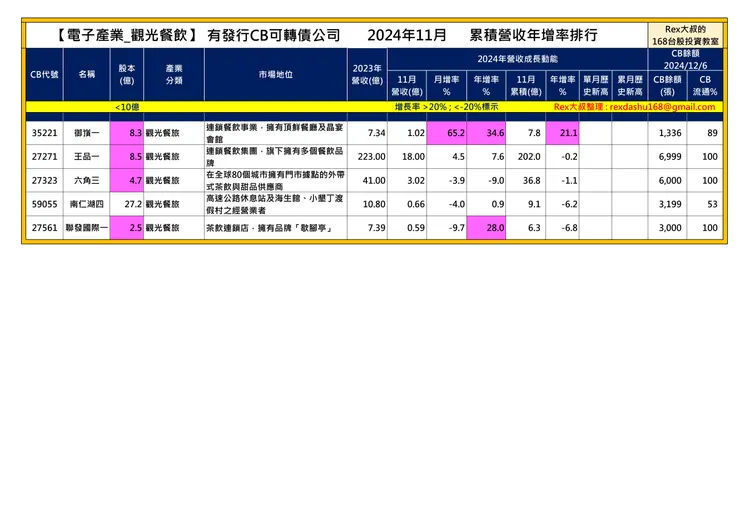
Task: Click the 累月歷史新高 column header
Action: pyautogui.click(x=630, y=85)
